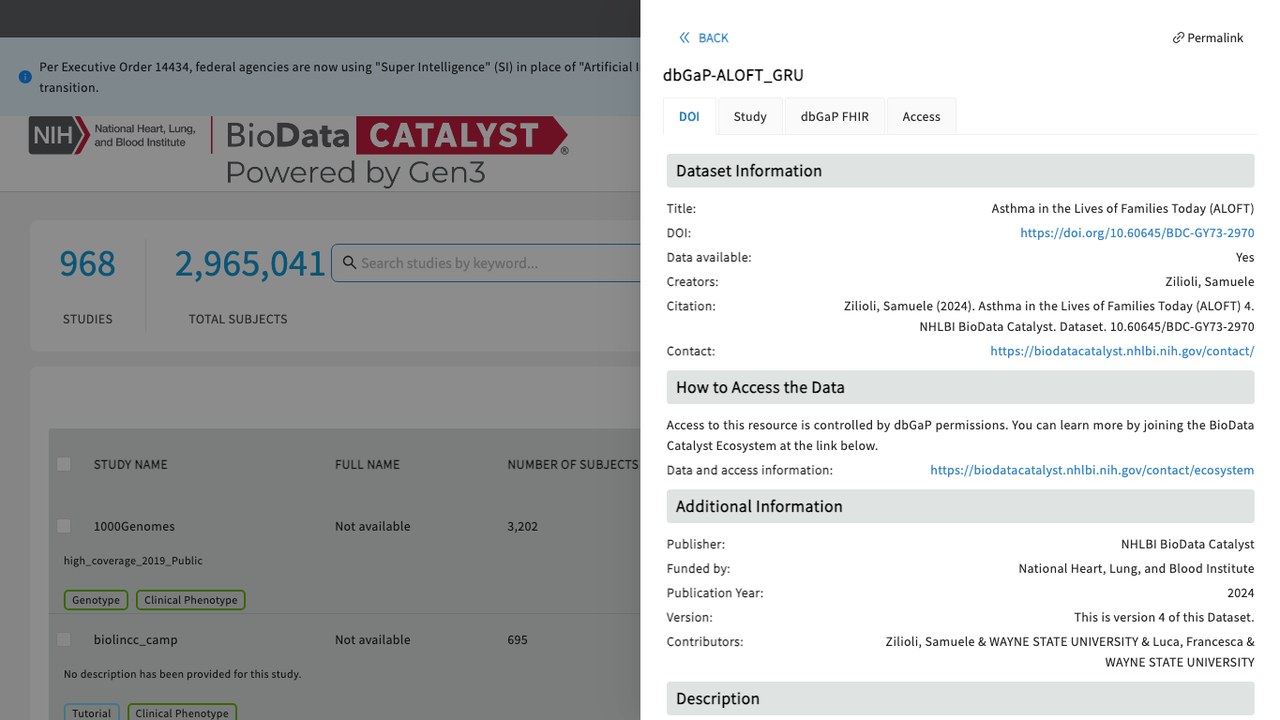Screen dimensions: 1280x720
Task: Click the high_coverage_2019_Public description
Action: click(x=133, y=561)
